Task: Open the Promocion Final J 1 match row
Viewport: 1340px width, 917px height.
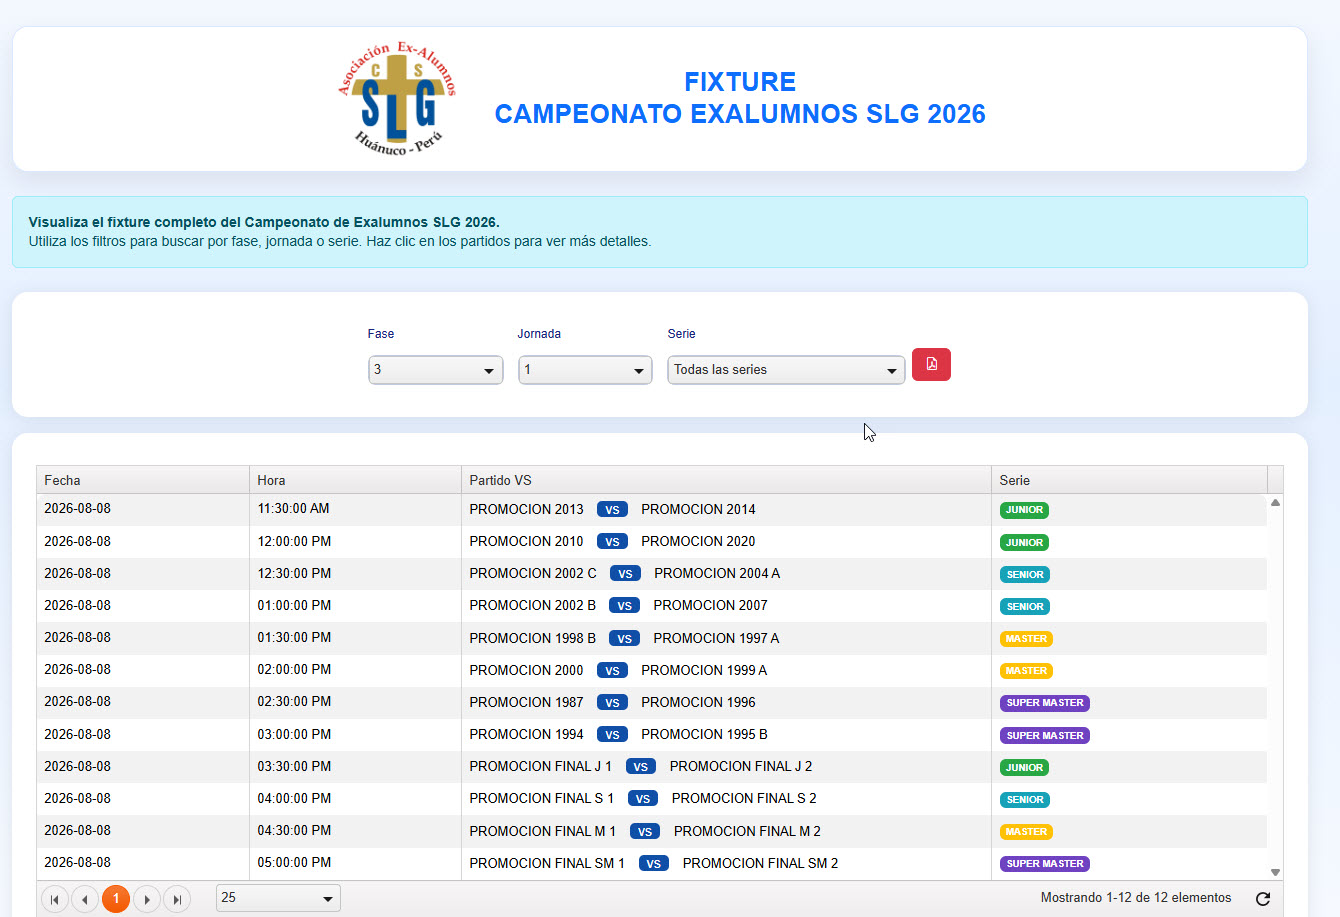Action: pos(652,767)
